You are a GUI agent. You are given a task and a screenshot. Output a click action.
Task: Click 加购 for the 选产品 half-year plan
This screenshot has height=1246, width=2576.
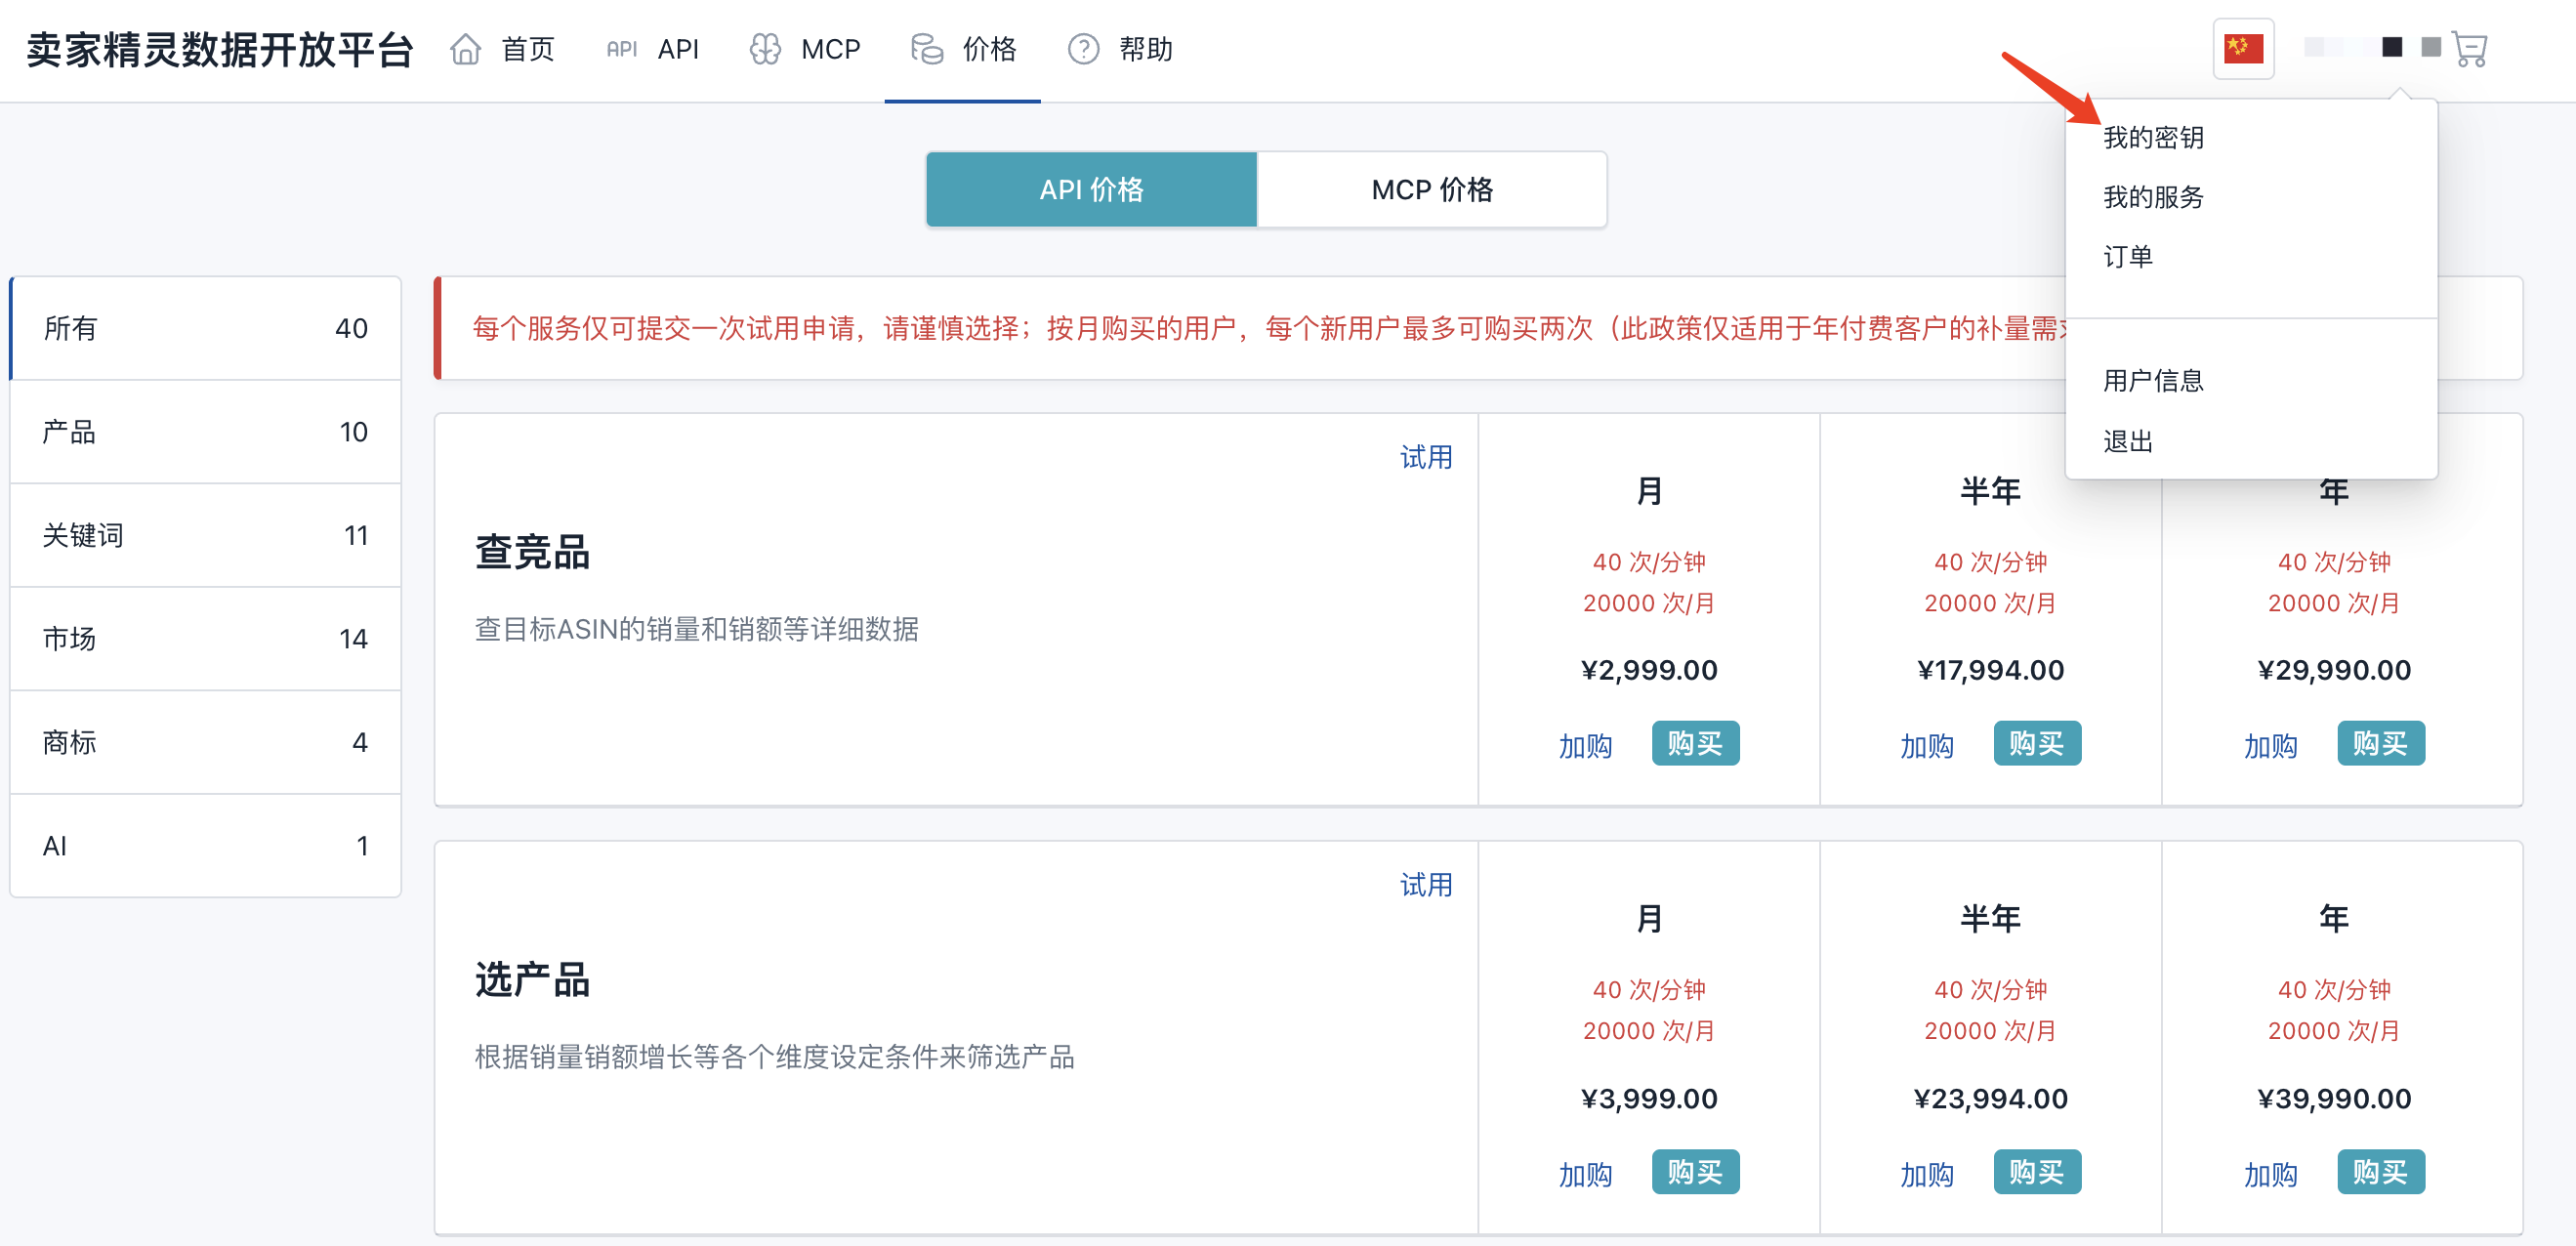pos(1926,1174)
